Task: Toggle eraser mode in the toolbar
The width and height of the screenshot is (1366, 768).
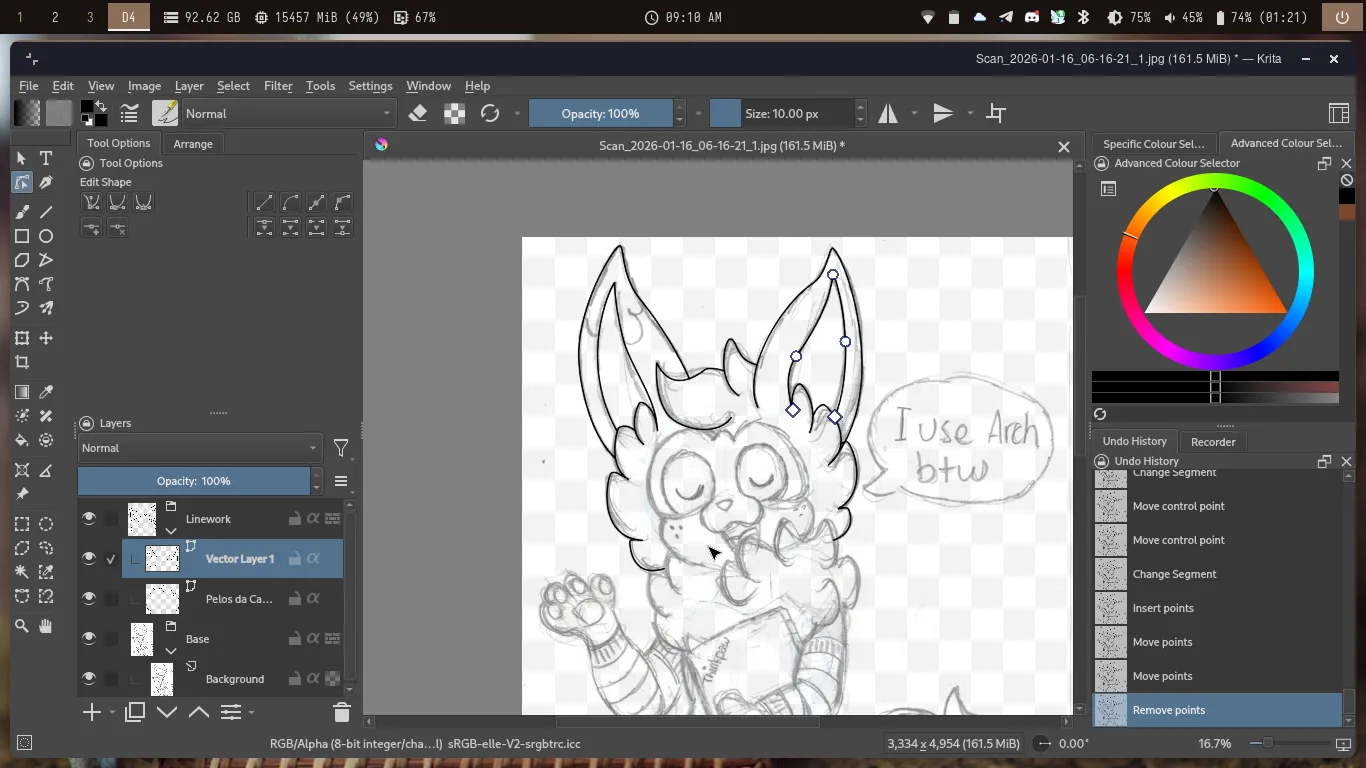Action: [x=418, y=114]
